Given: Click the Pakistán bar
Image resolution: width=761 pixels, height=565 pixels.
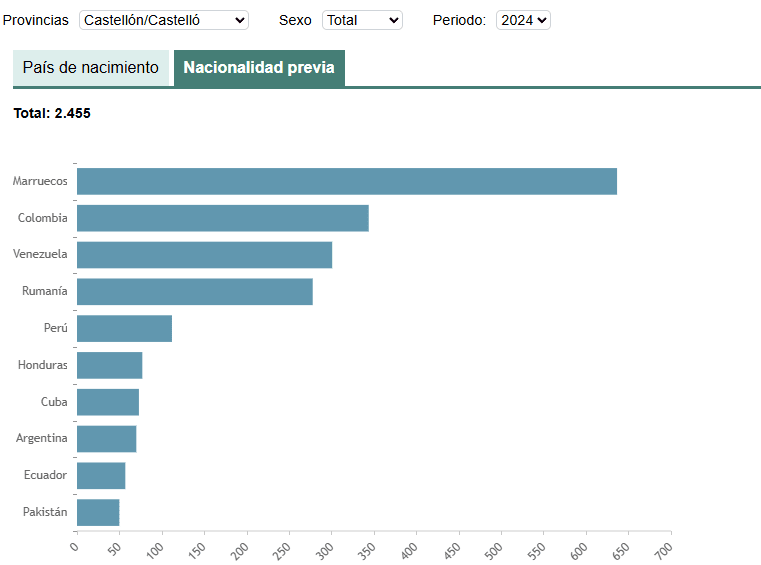Looking at the screenshot, I should pos(97,512).
